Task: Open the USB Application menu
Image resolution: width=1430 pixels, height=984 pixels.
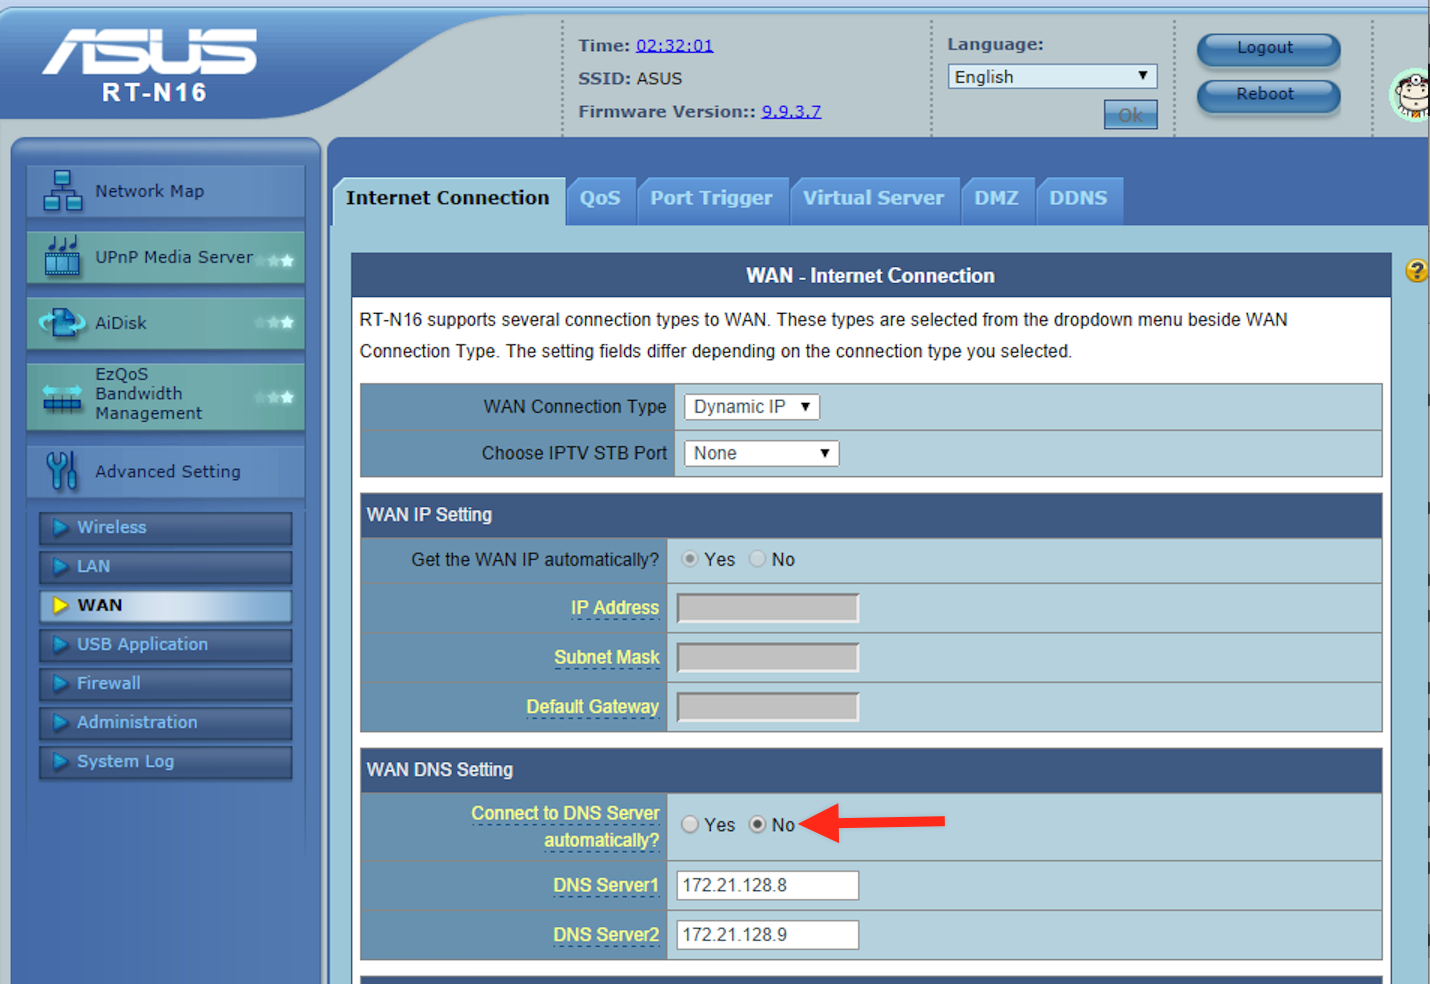Action: [x=166, y=645]
